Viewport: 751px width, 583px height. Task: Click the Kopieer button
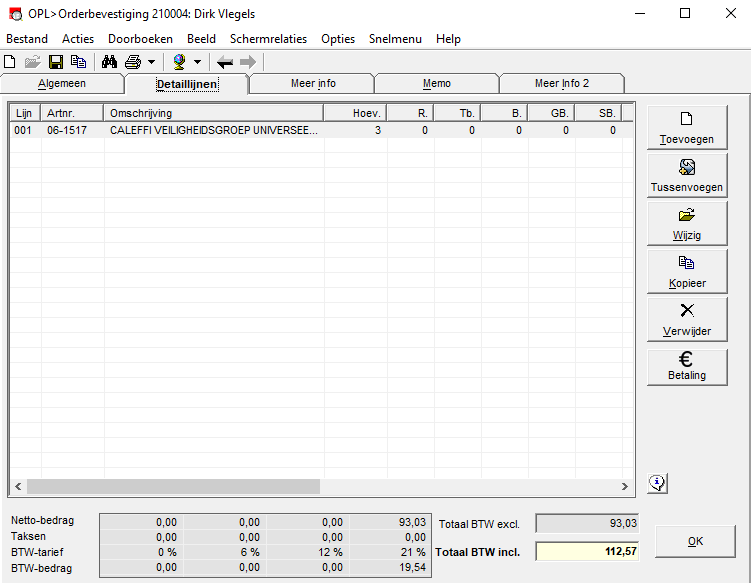687,272
